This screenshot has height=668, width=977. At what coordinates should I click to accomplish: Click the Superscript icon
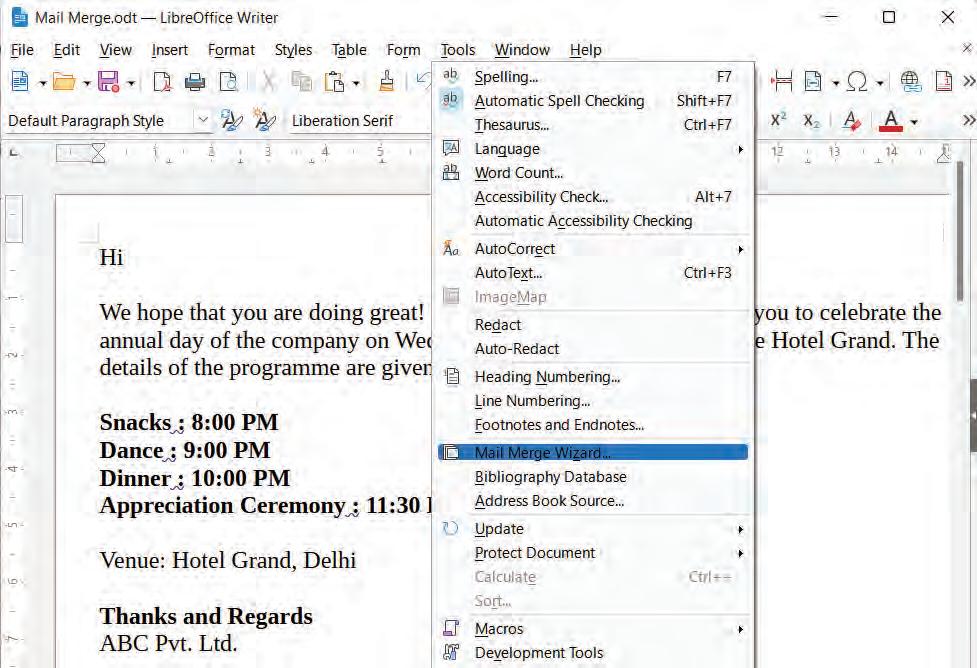(x=778, y=120)
